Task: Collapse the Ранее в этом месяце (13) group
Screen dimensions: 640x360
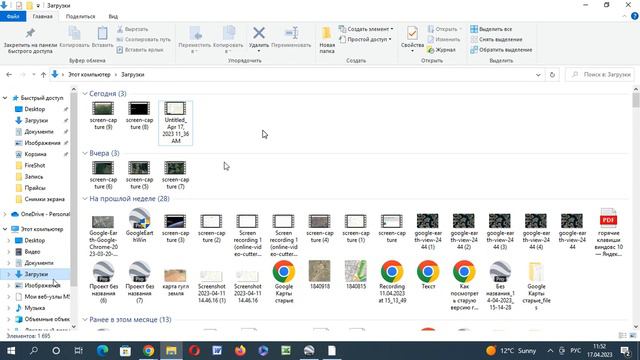Action: coord(85,320)
